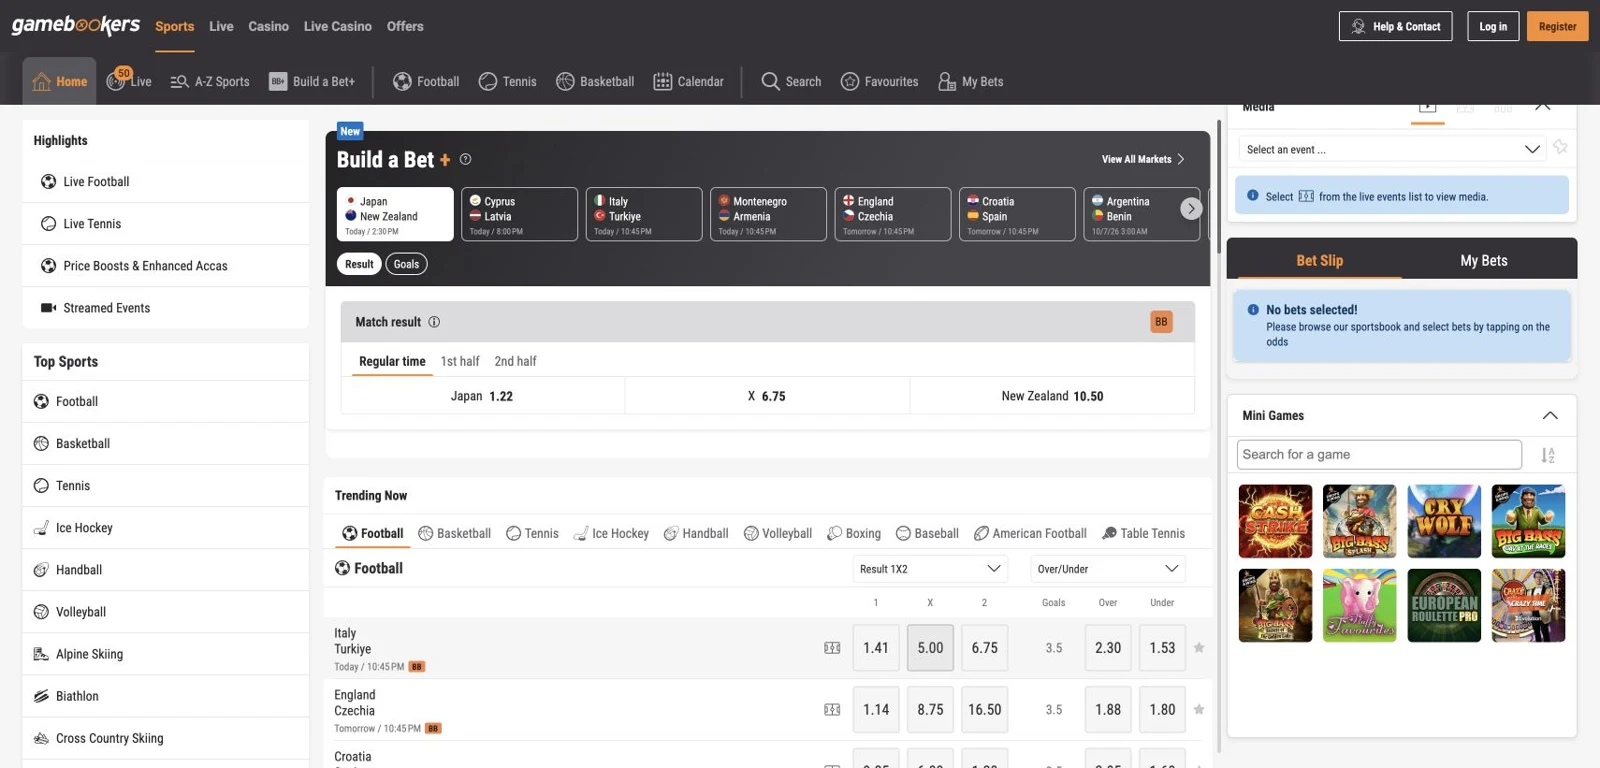This screenshot has width=1600, height=768.
Task: Open the Home tab in navigation bar
Action: click(59, 81)
